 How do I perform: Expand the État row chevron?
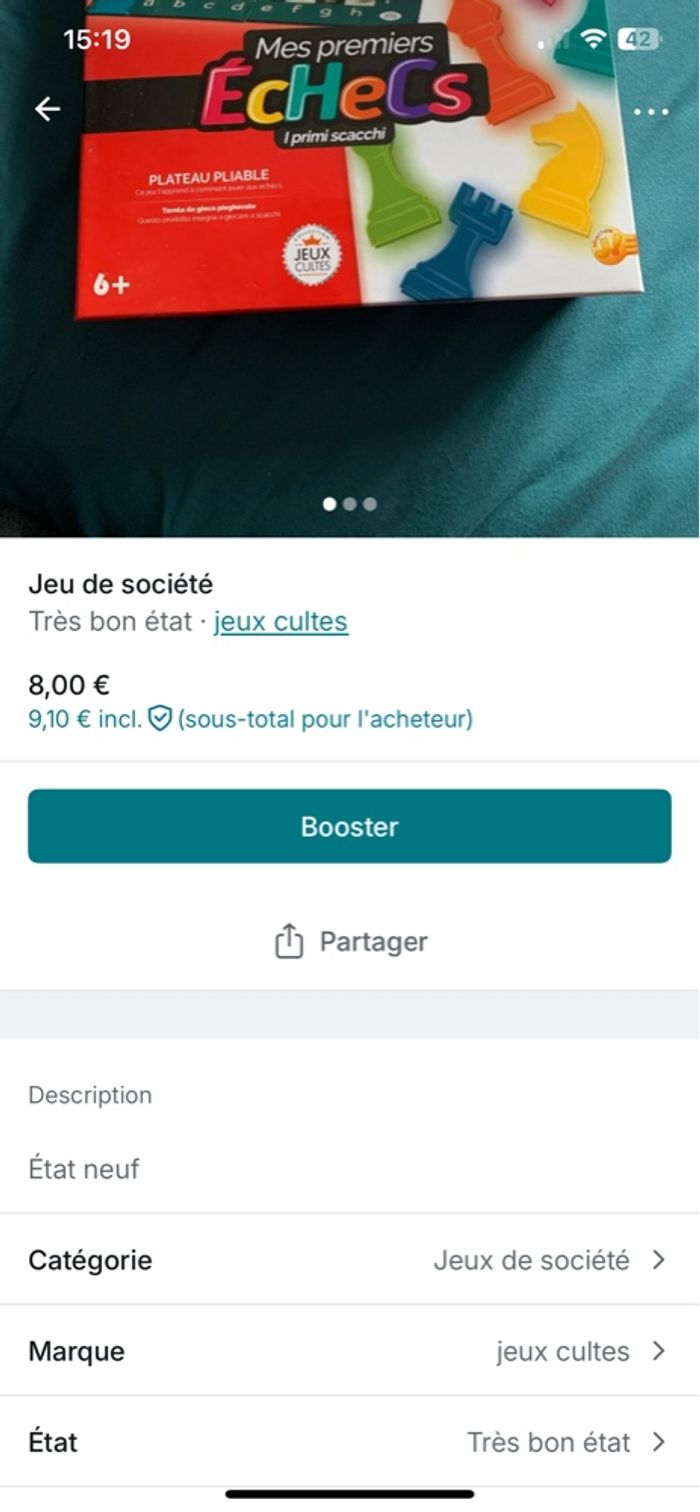pos(658,1442)
